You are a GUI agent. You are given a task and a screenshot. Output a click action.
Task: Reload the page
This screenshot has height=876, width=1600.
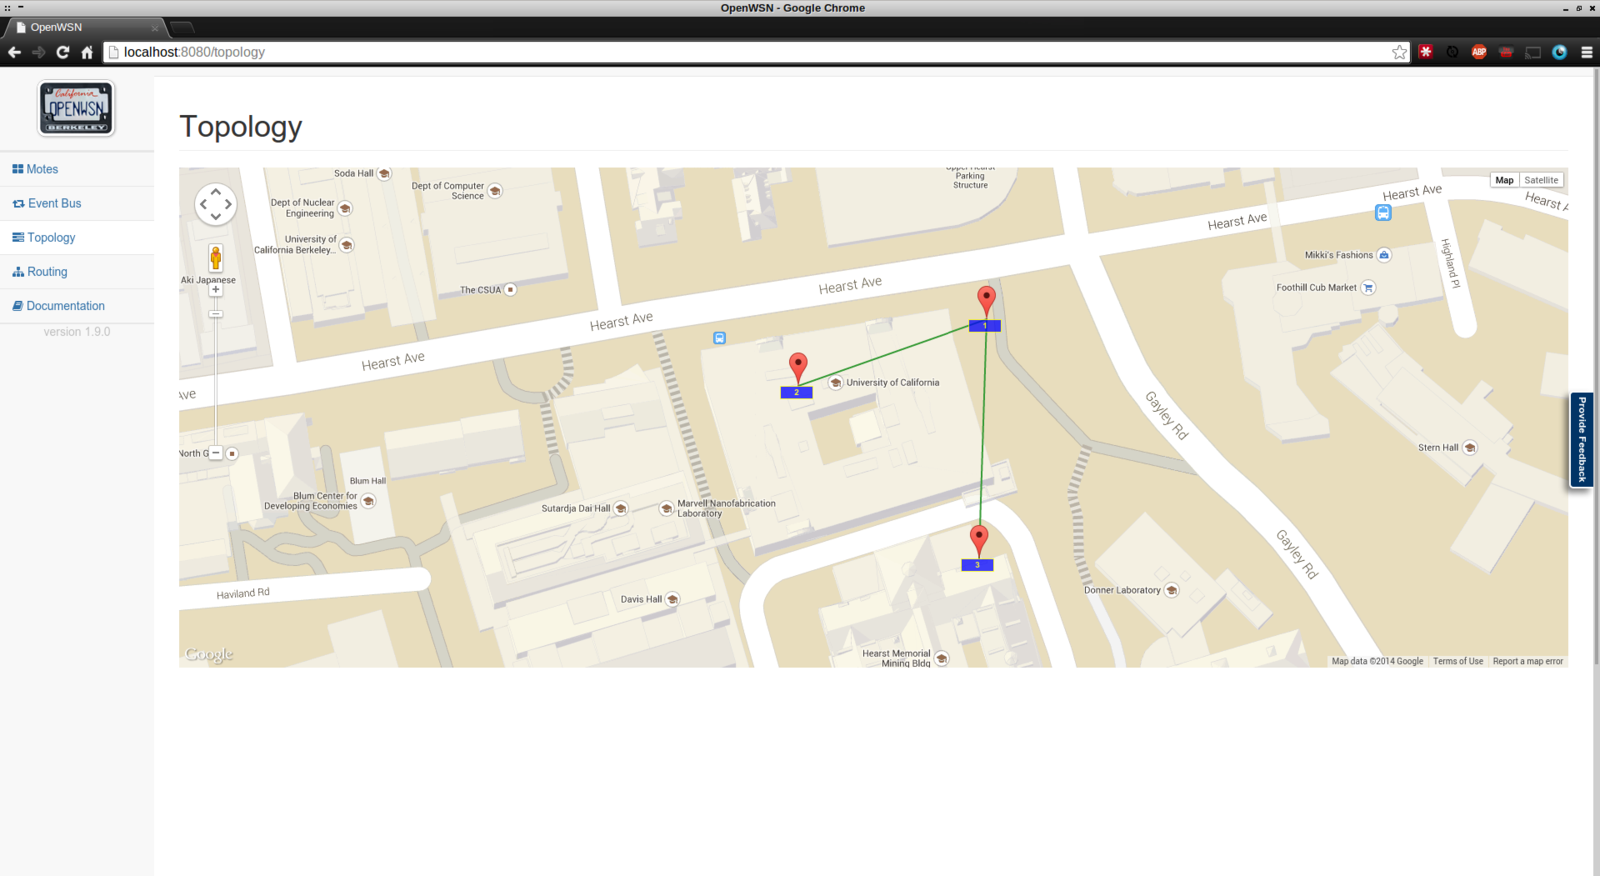(62, 52)
